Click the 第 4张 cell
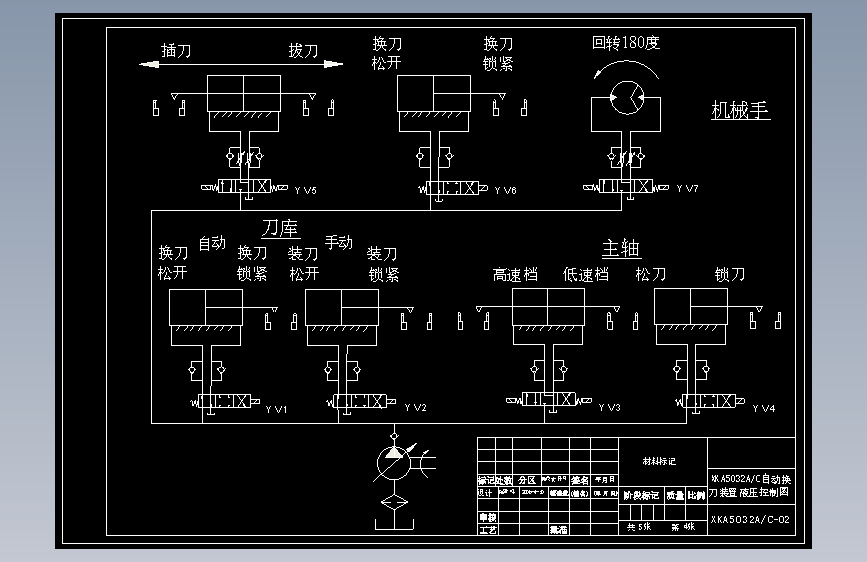 tap(683, 527)
